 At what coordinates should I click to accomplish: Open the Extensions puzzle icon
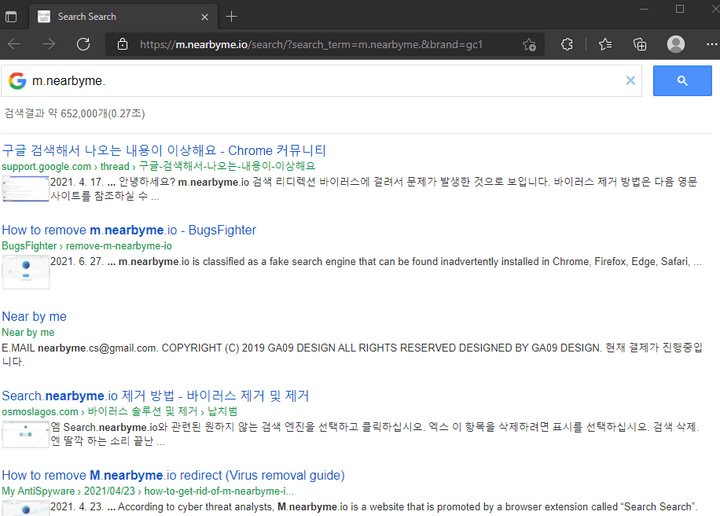(567, 45)
